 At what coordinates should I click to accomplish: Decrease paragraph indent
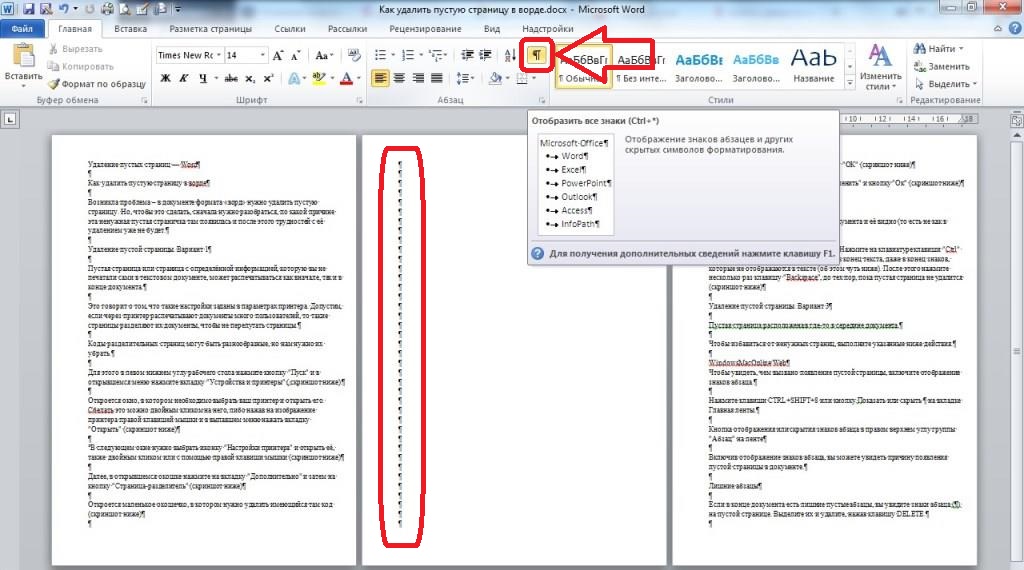coord(468,55)
